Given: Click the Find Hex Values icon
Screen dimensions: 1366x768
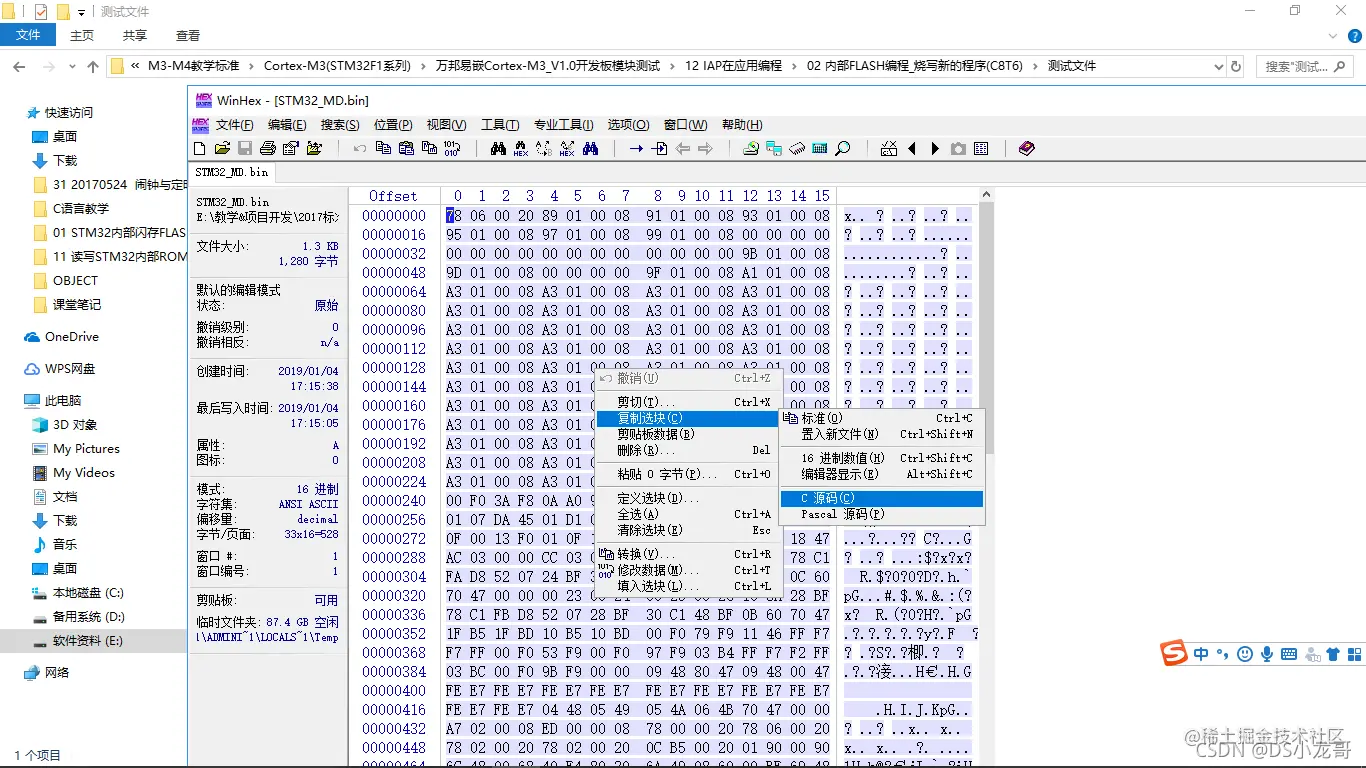Looking at the screenshot, I should point(521,148).
